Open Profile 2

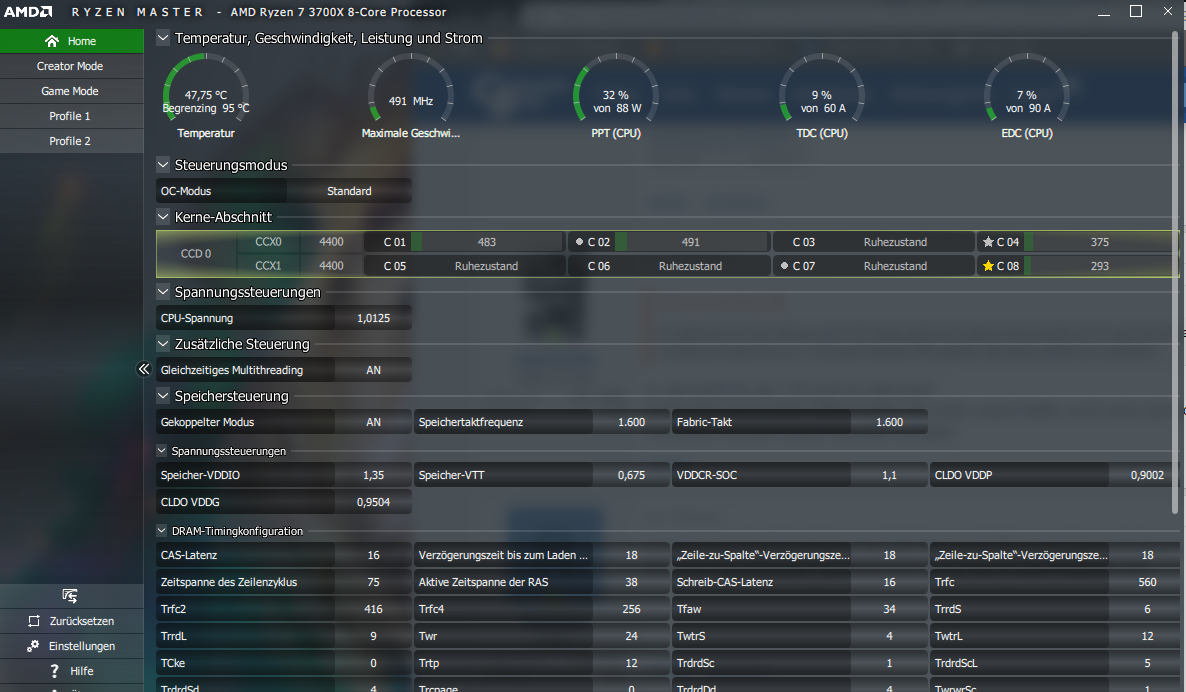click(x=72, y=141)
